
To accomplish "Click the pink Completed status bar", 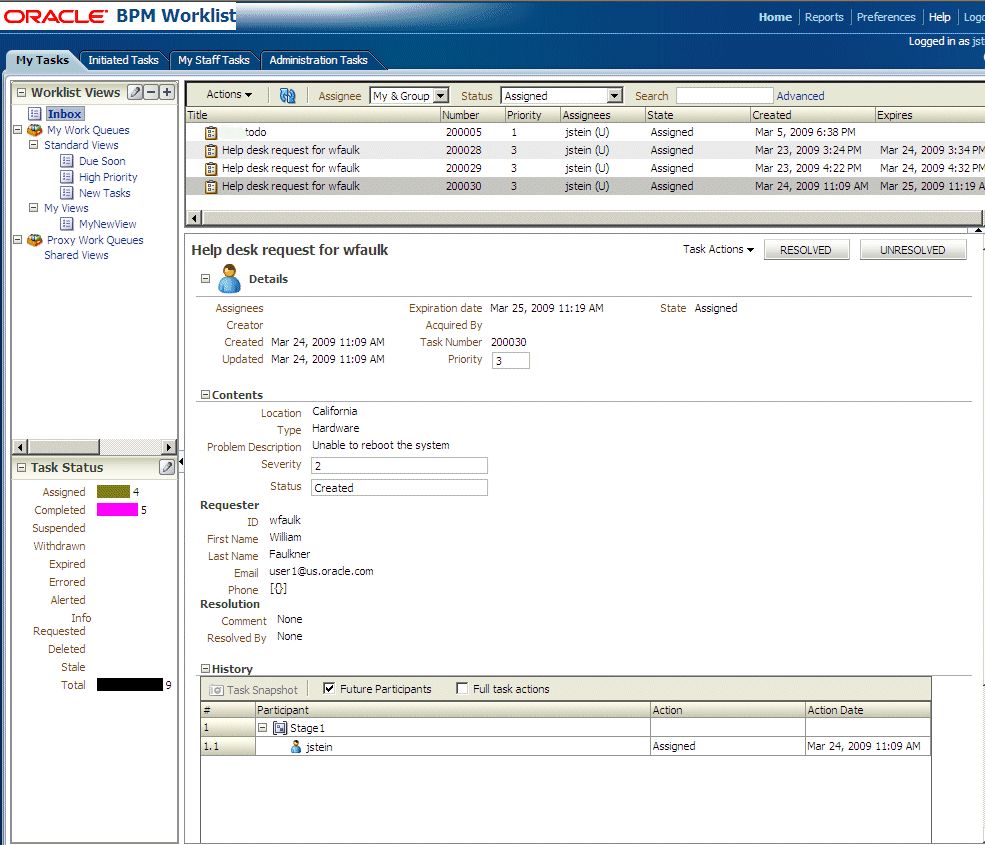I will pyautogui.click(x=117, y=510).
